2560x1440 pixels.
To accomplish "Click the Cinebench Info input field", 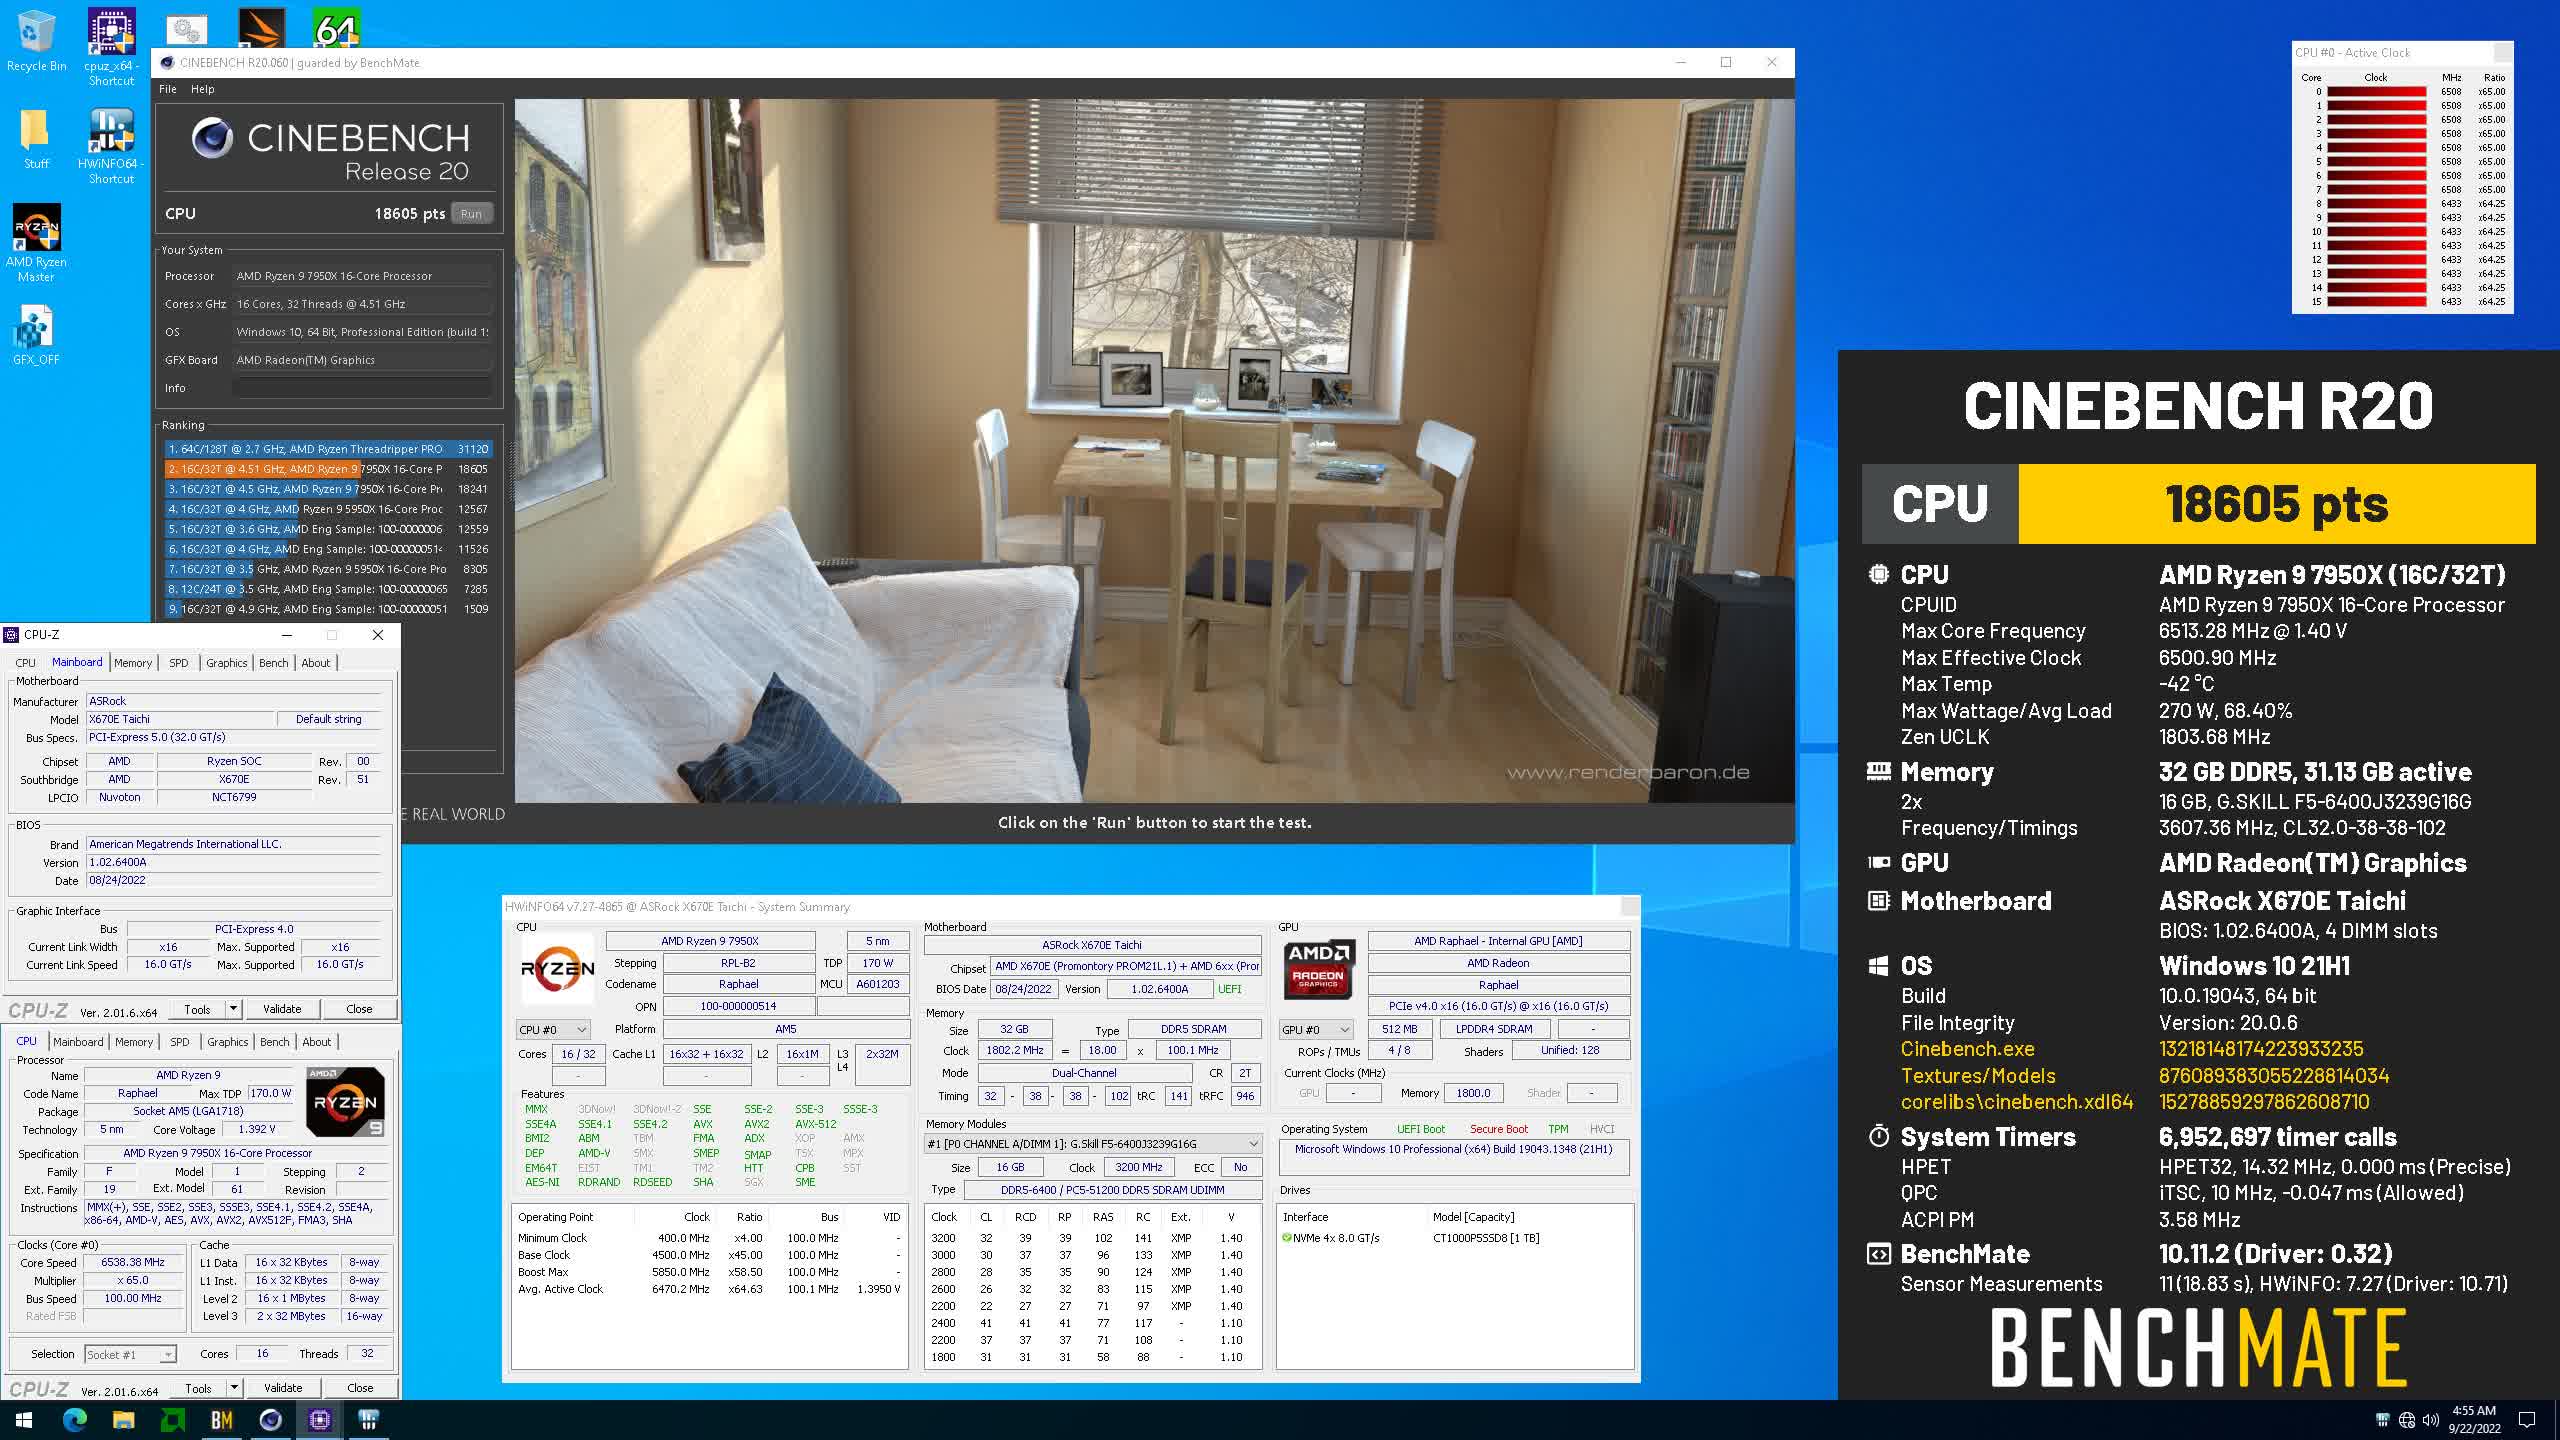I will tap(362, 388).
